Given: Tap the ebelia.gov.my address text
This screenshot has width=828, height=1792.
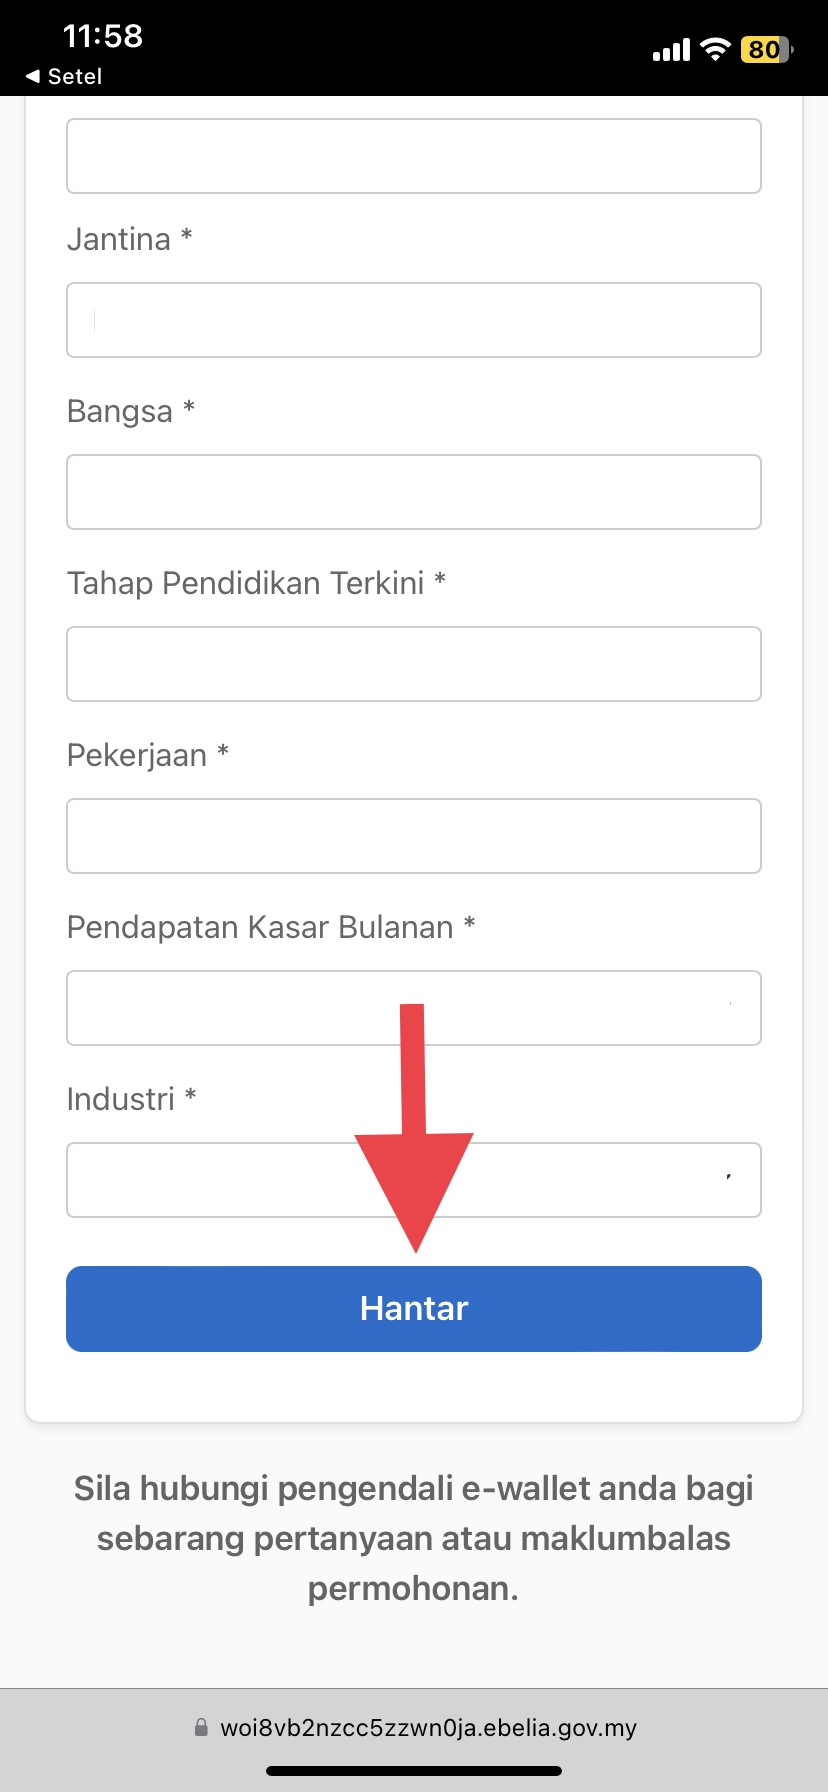Looking at the screenshot, I should pyautogui.click(x=428, y=1727).
